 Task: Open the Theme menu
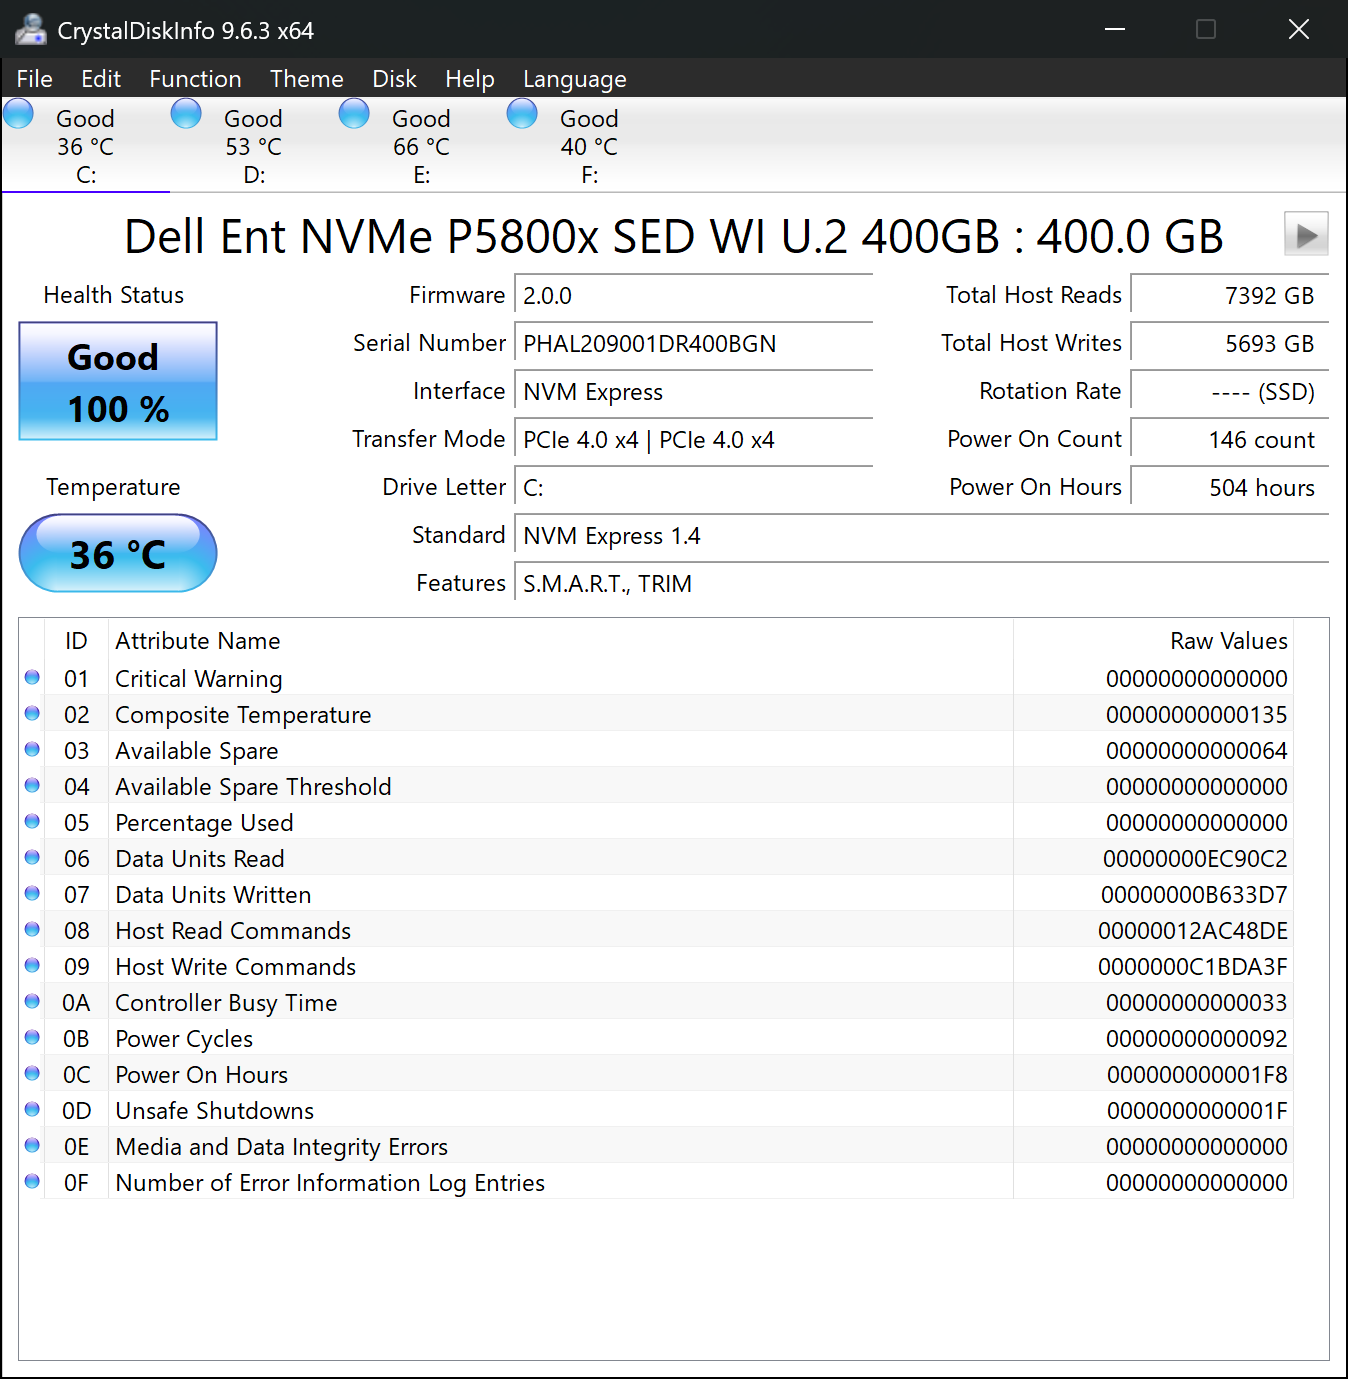click(x=306, y=79)
